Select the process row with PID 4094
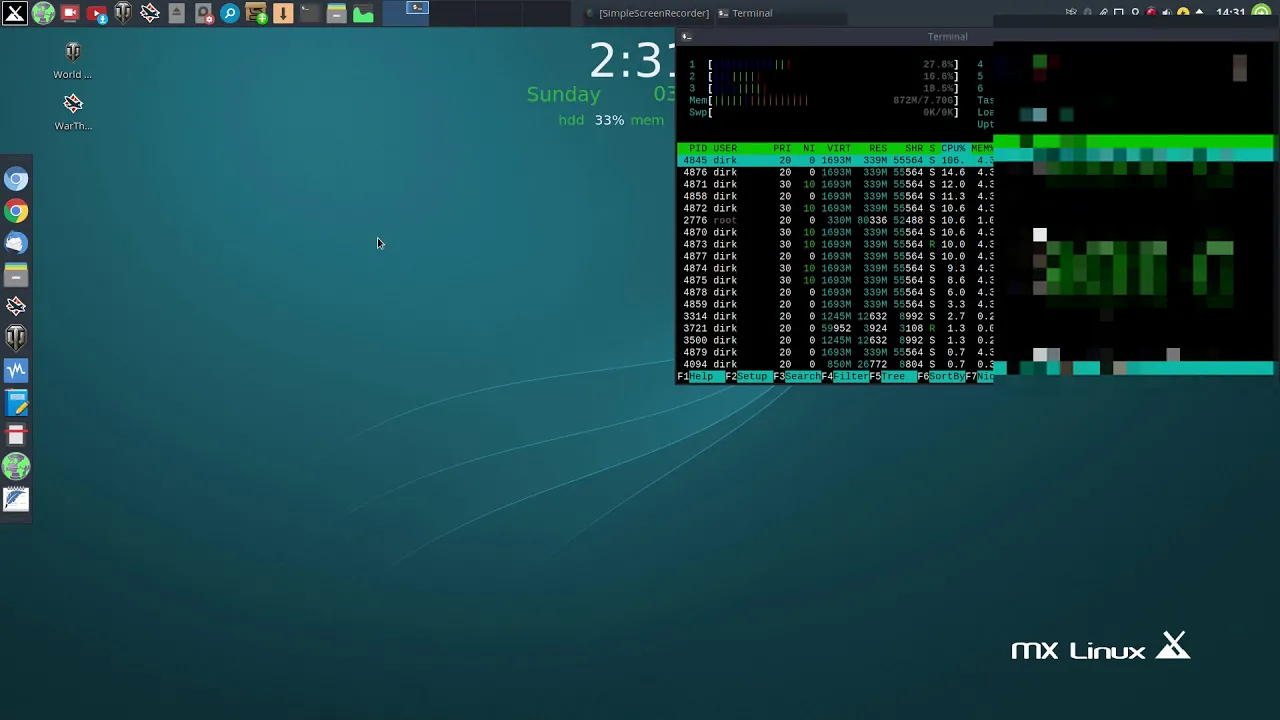Image resolution: width=1280 pixels, height=720 pixels. [x=835, y=364]
